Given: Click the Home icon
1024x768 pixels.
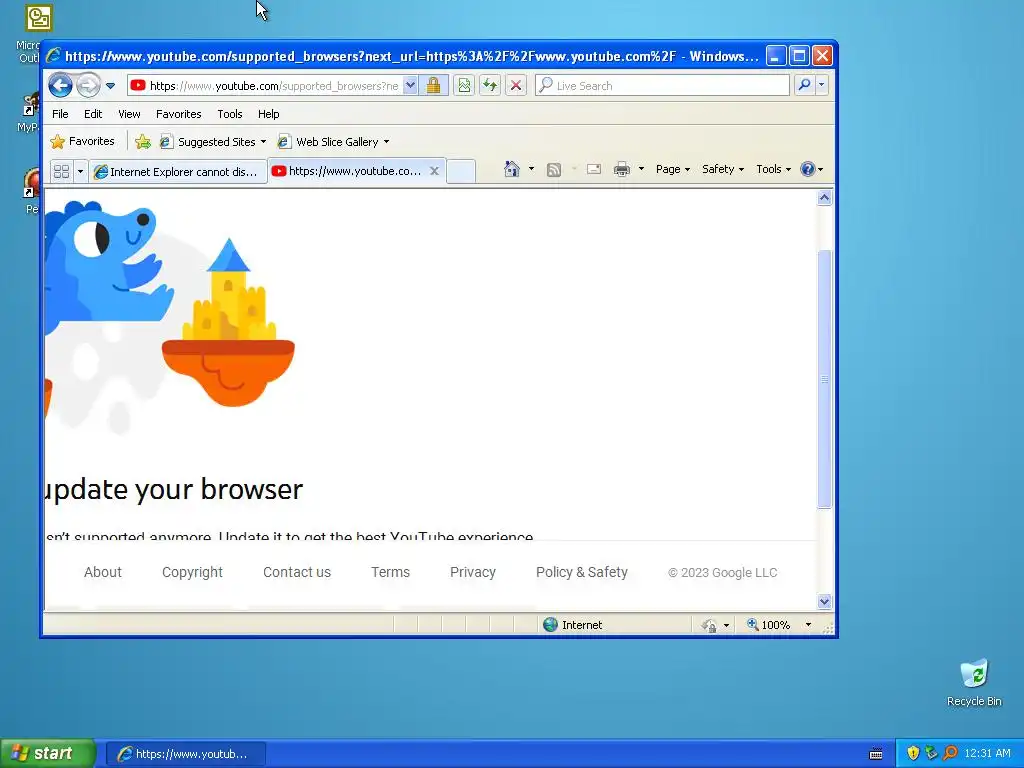Looking at the screenshot, I should pos(511,169).
